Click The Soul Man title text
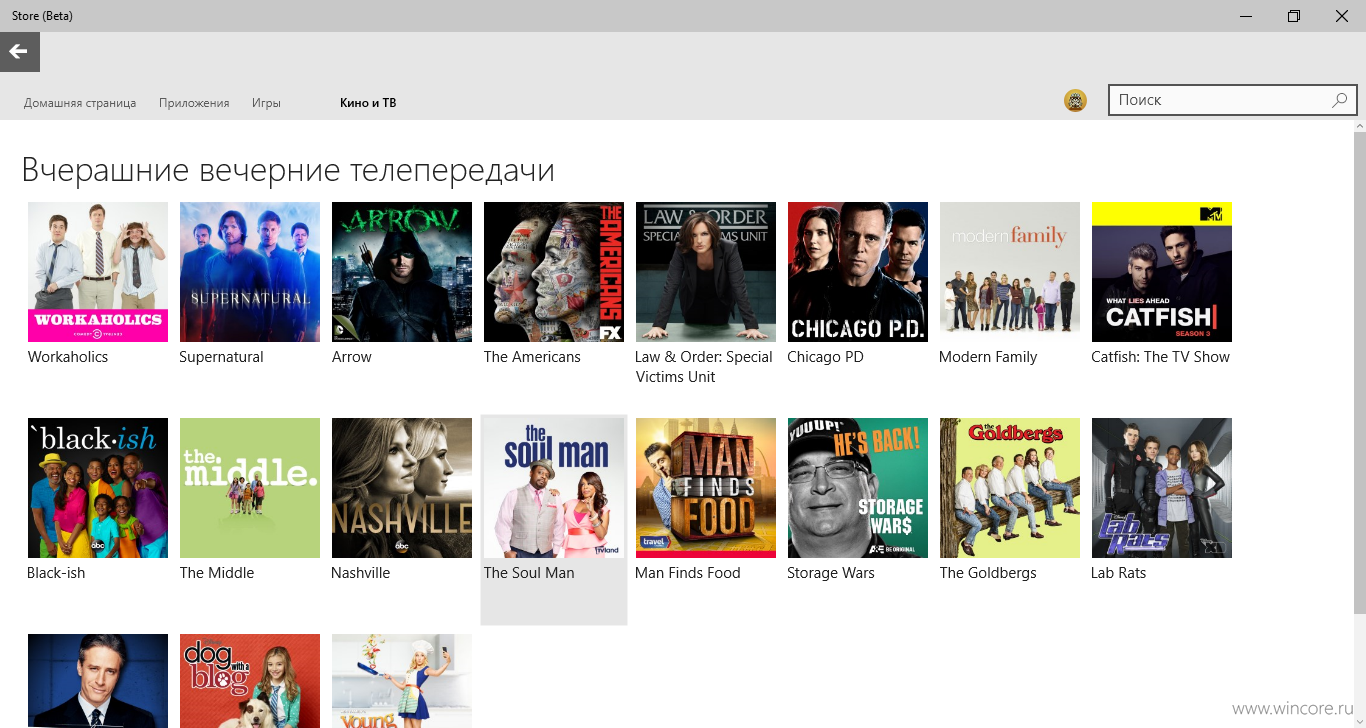Image resolution: width=1366 pixels, height=728 pixels. click(x=529, y=573)
